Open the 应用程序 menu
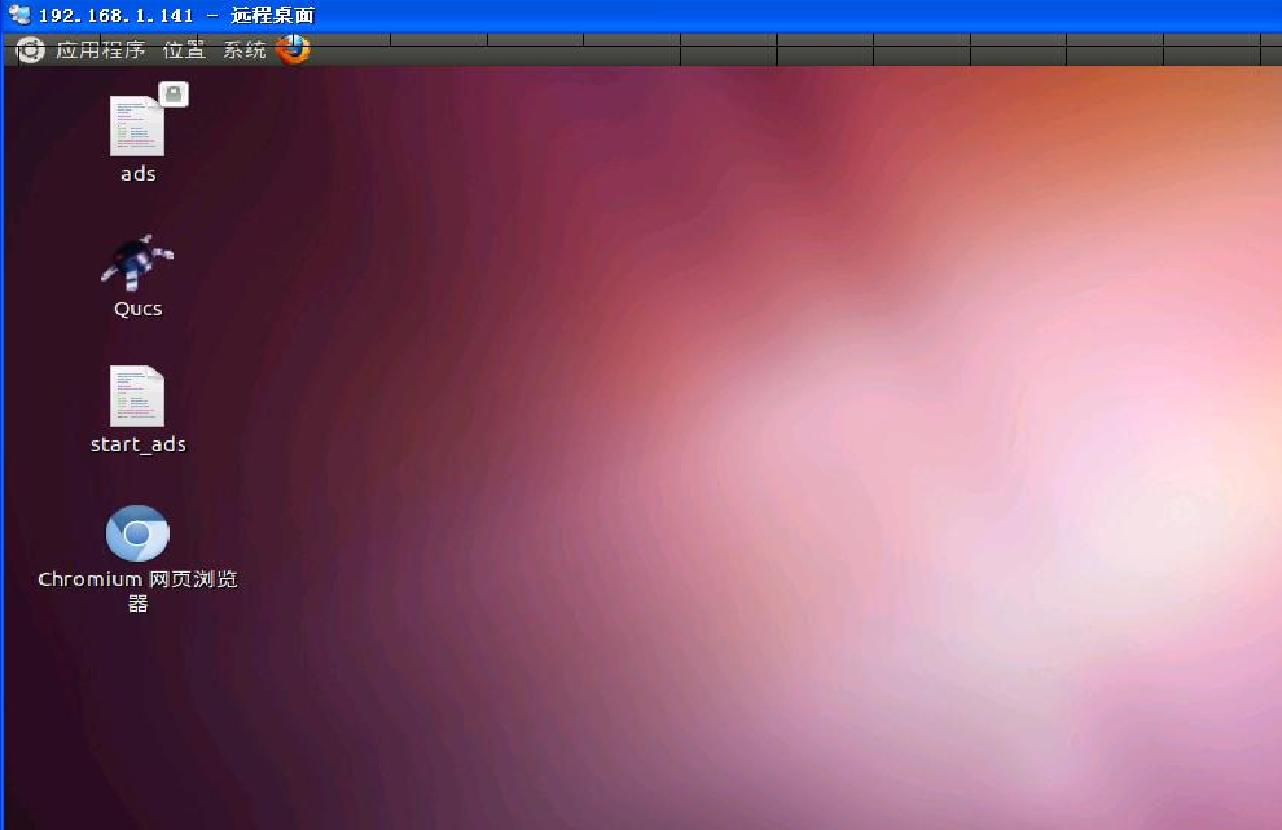1282x830 pixels. tap(100, 50)
